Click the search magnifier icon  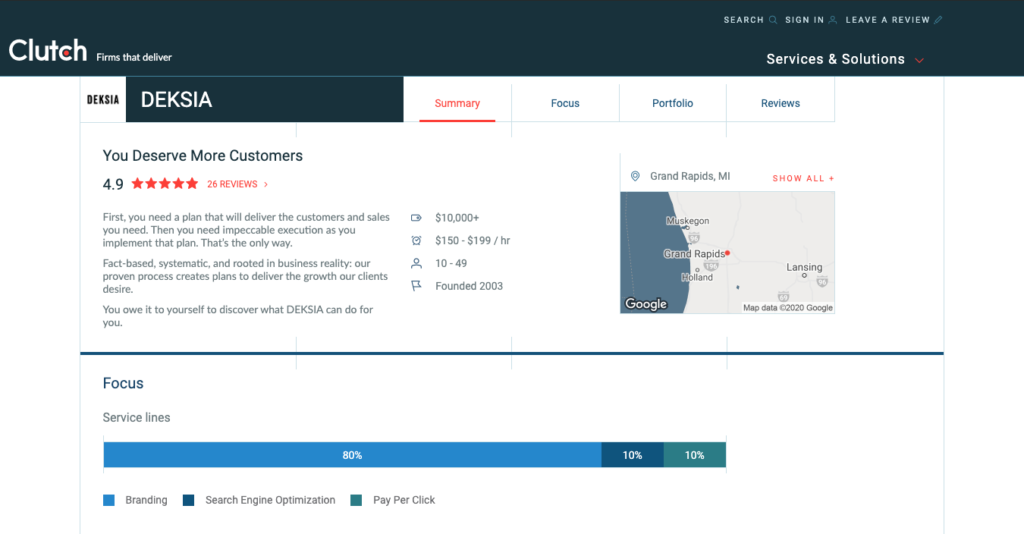[x=773, y=20]
